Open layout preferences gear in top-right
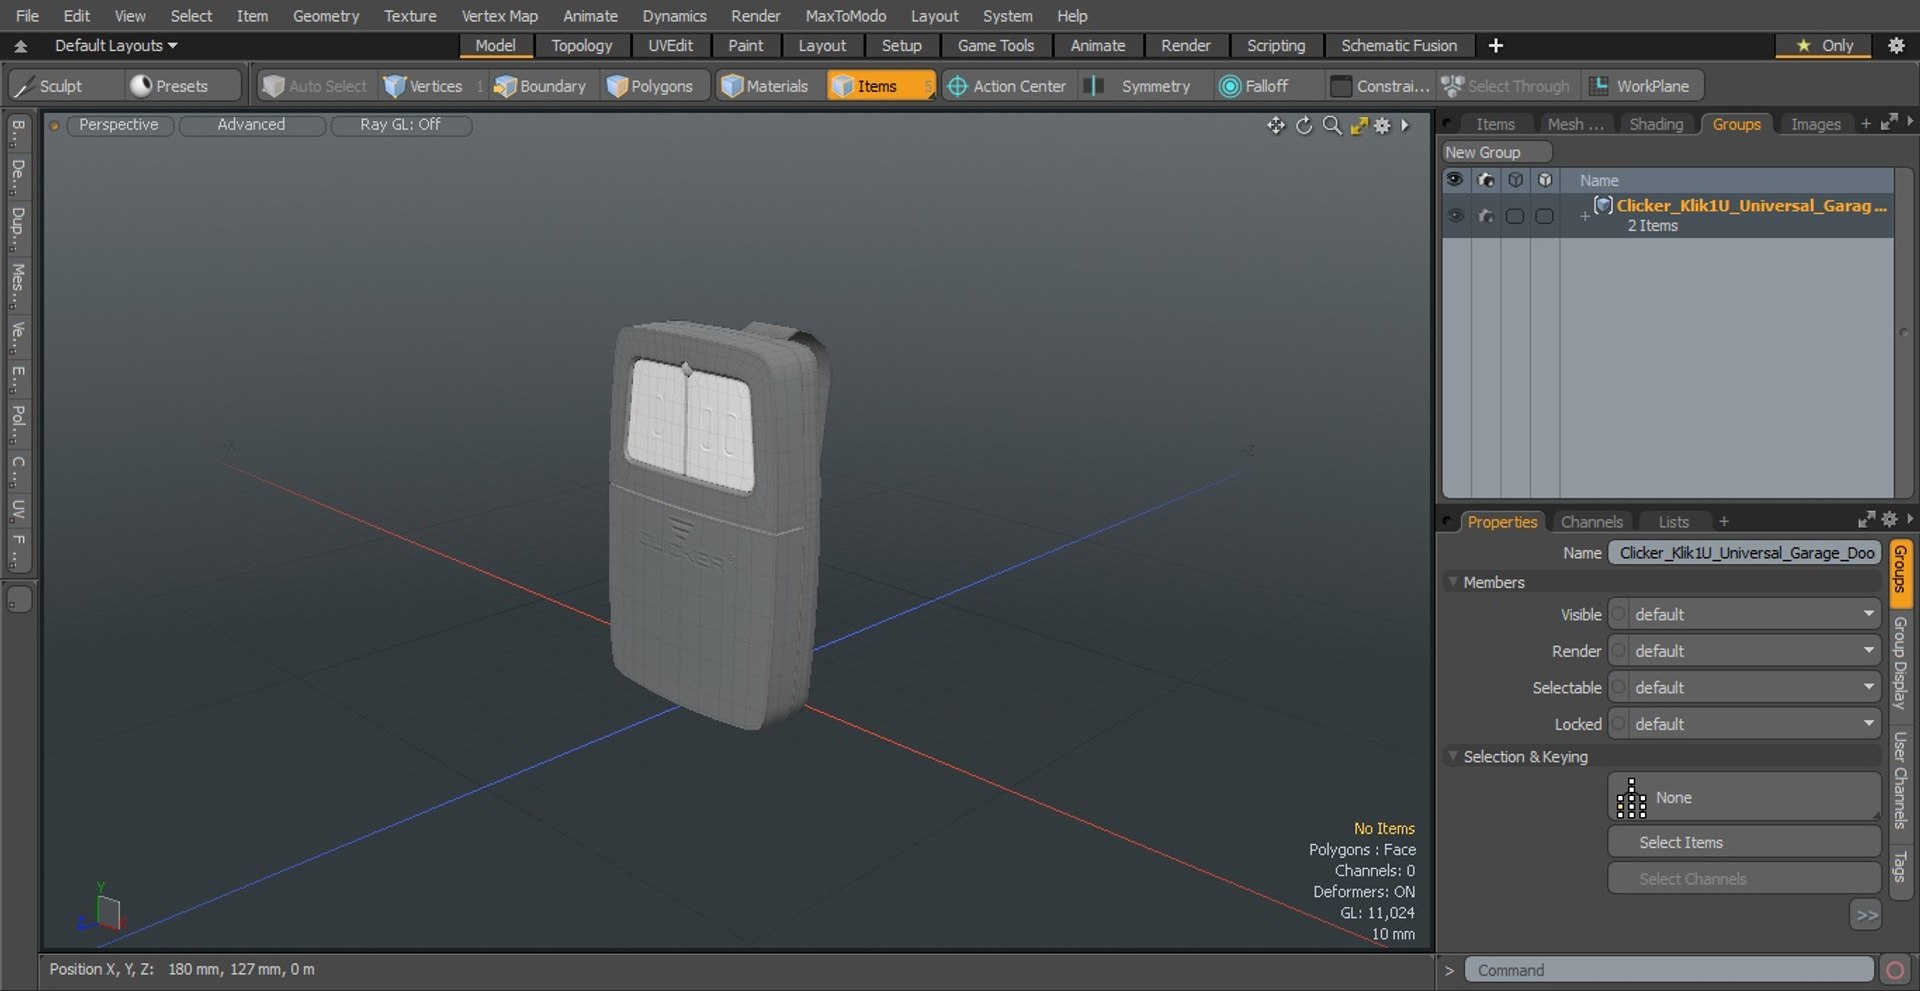This screenshot has height=991, width=1920. [1895, 45]
